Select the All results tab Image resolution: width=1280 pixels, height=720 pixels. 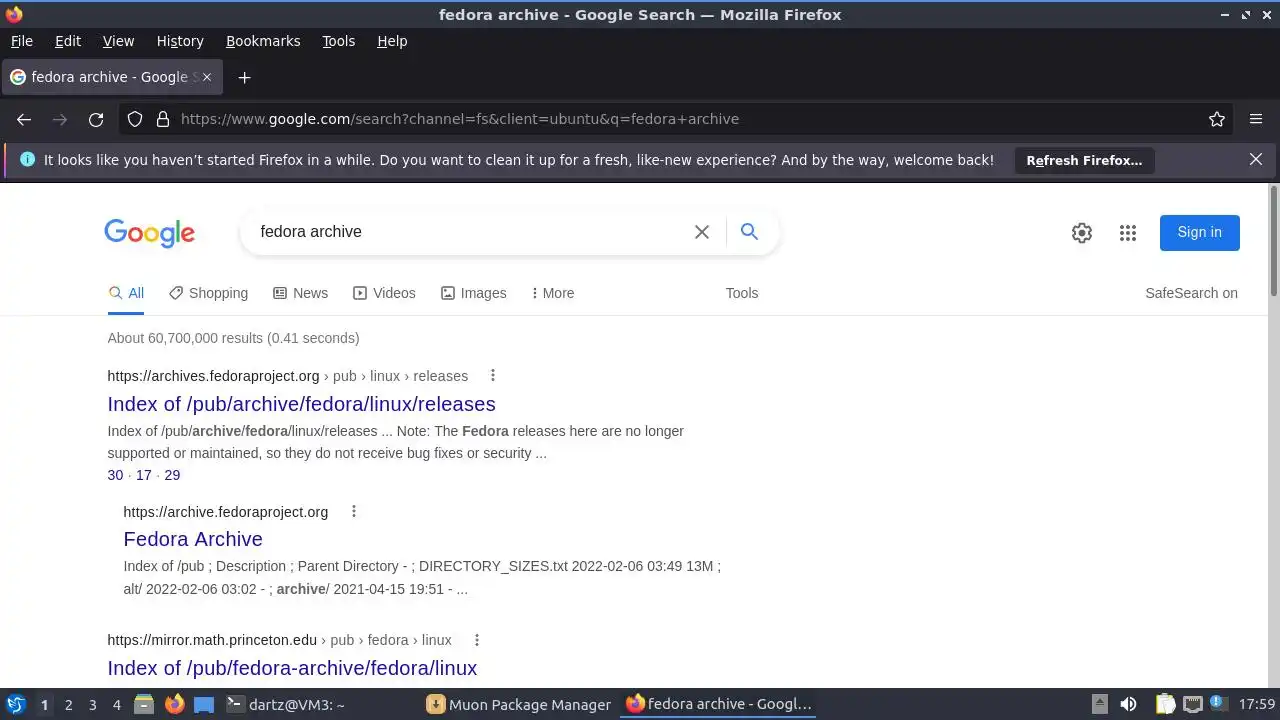tap(126, 293)
